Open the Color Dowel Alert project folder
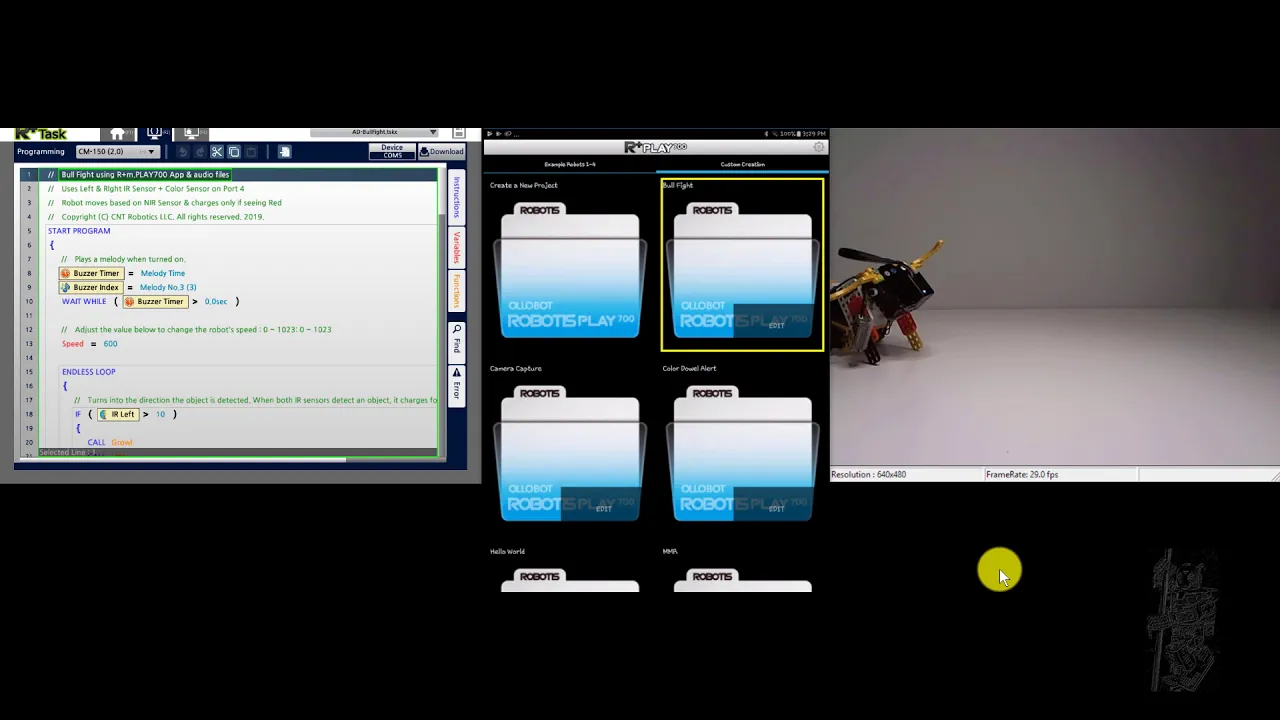This screenshot has height=720, width=1280. (742, 454)
